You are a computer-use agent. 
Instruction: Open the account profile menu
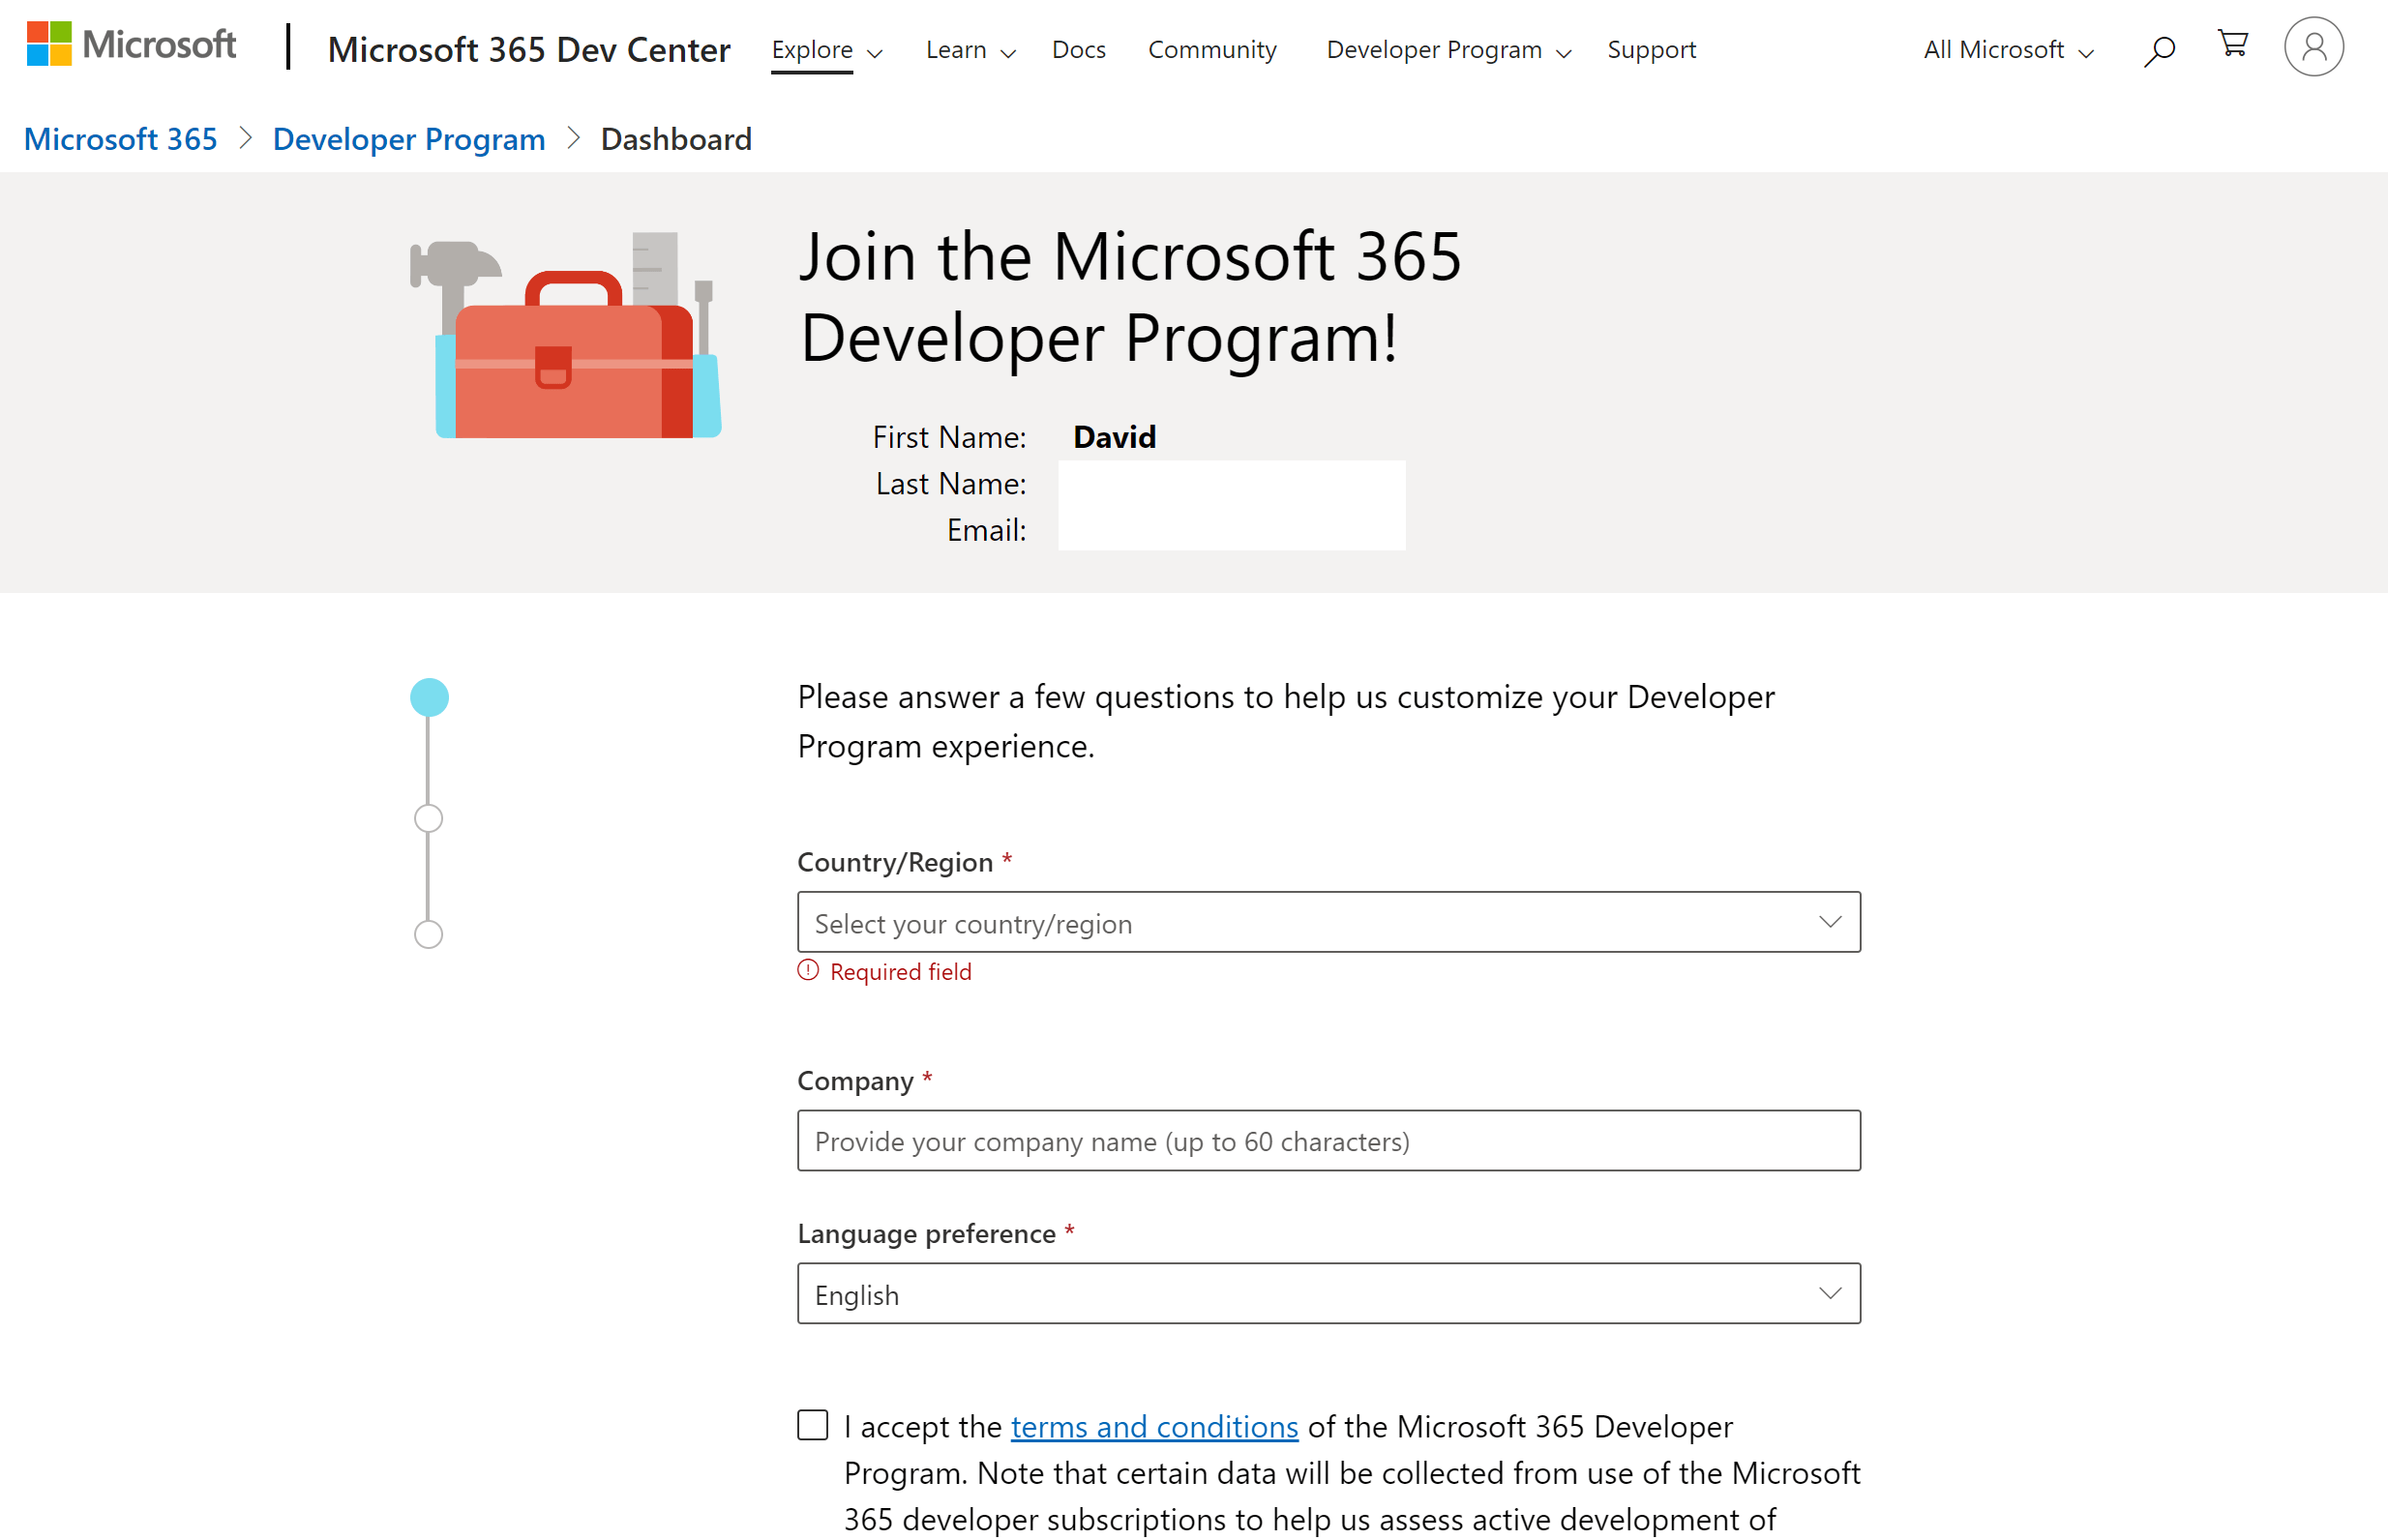(x=2314, y=46)
